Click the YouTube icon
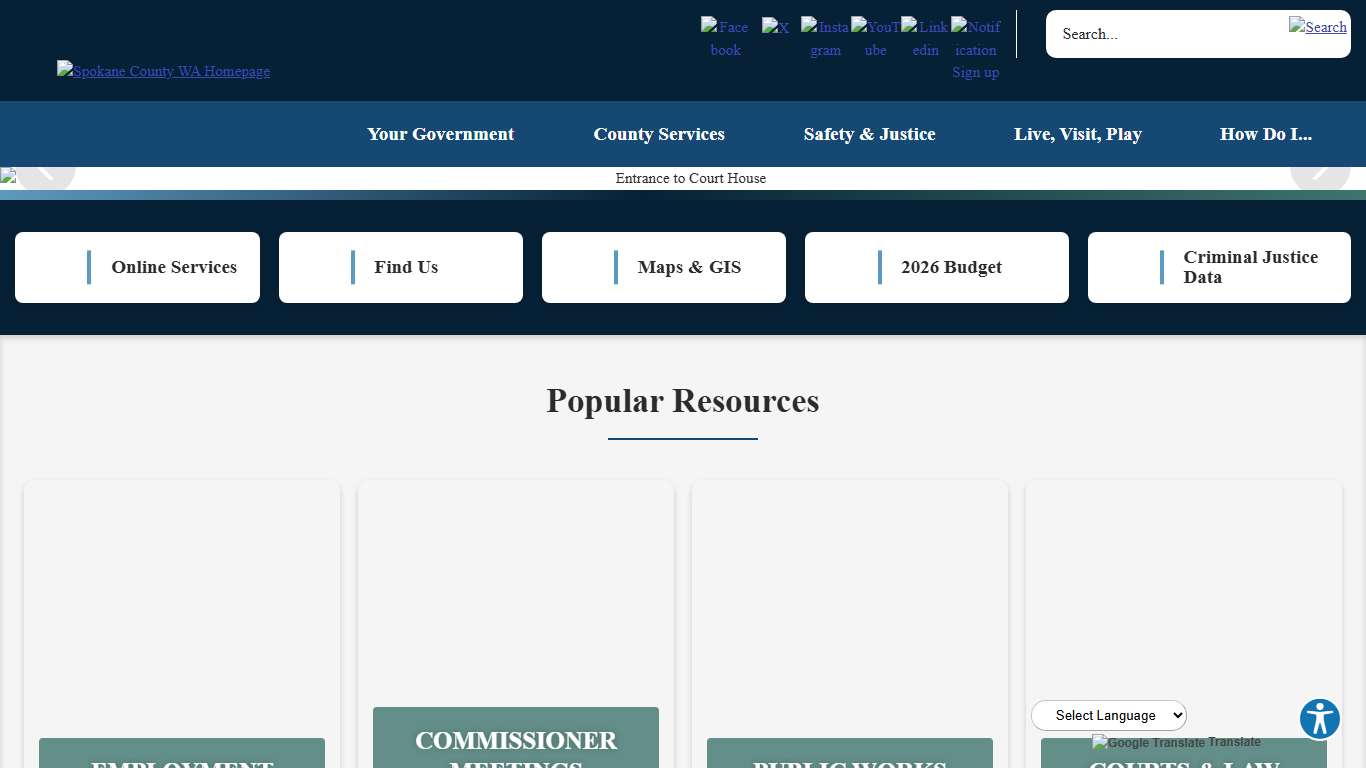Image resolution: width=1366 pixels, height=768 pixels. [x=875, y=38]
